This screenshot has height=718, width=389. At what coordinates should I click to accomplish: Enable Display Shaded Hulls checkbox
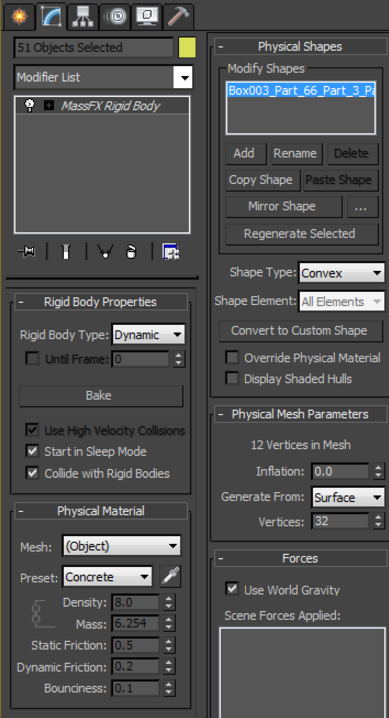pyautogui.click(x=232, y=378)
